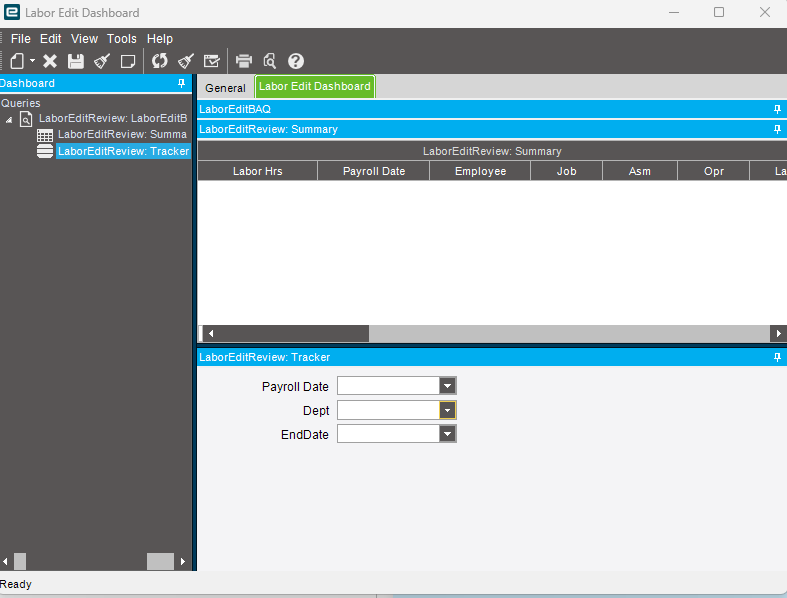Viewport: 787px width, 598px height.
Task: Open the Payroll Date dropdown arrow
Action: click(x=447, y=386)
